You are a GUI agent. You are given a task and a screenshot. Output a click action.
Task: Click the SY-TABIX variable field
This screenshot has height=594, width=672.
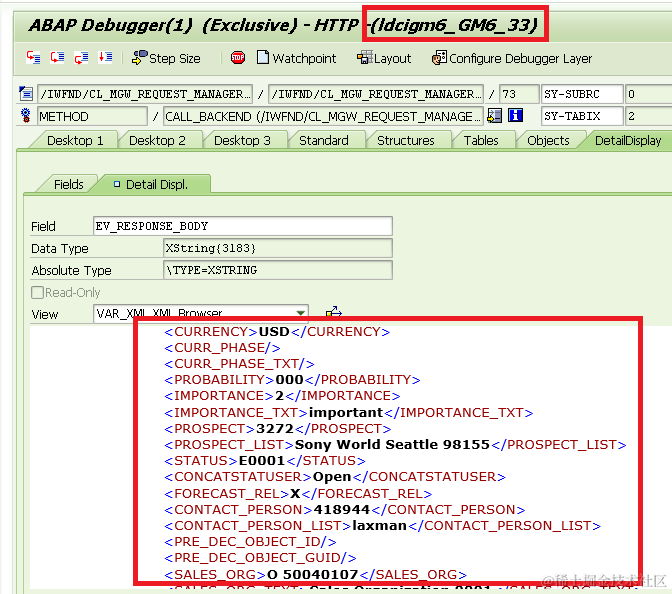coord(582,116)
